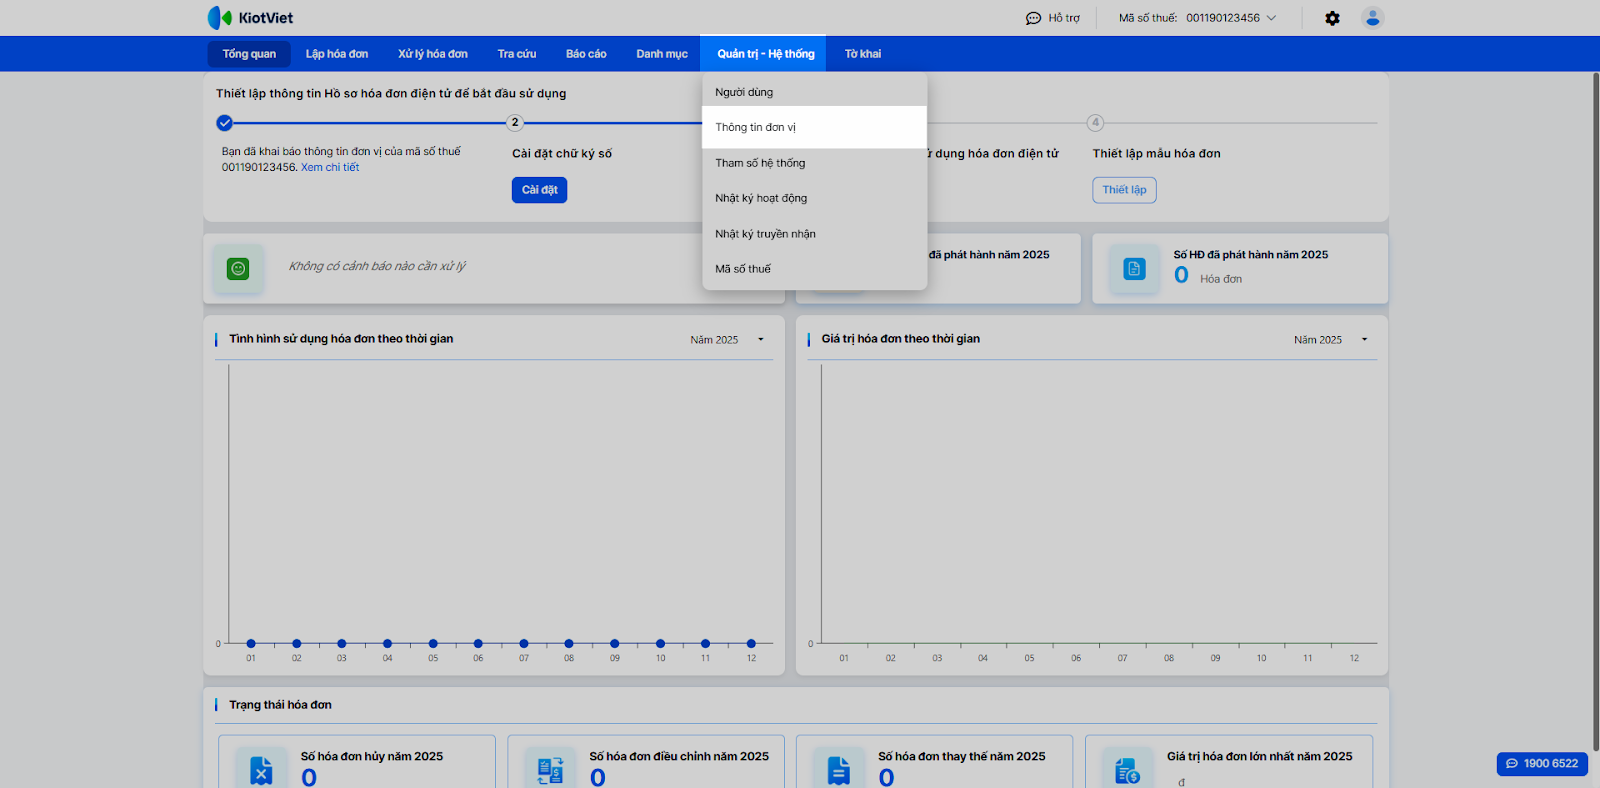1600x788 pixels.
Task: Click the KiotViet logo icon
Action: (220, 18)
